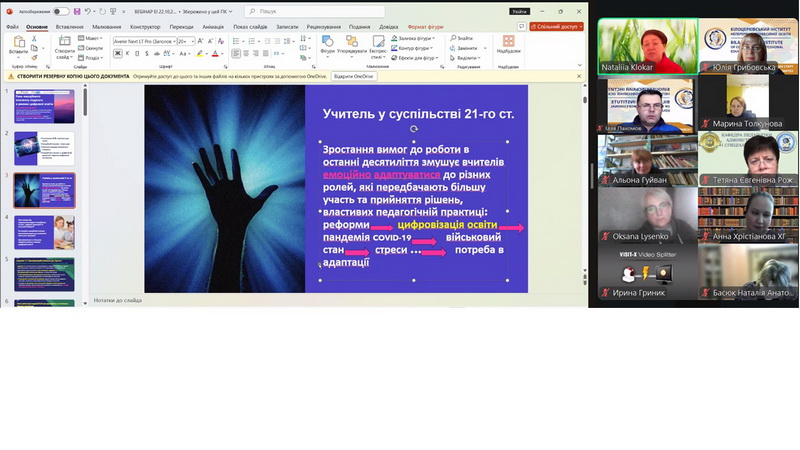Toggle bold text formatting
Viewport: 800px width, 450px height.
coord(117,53)
